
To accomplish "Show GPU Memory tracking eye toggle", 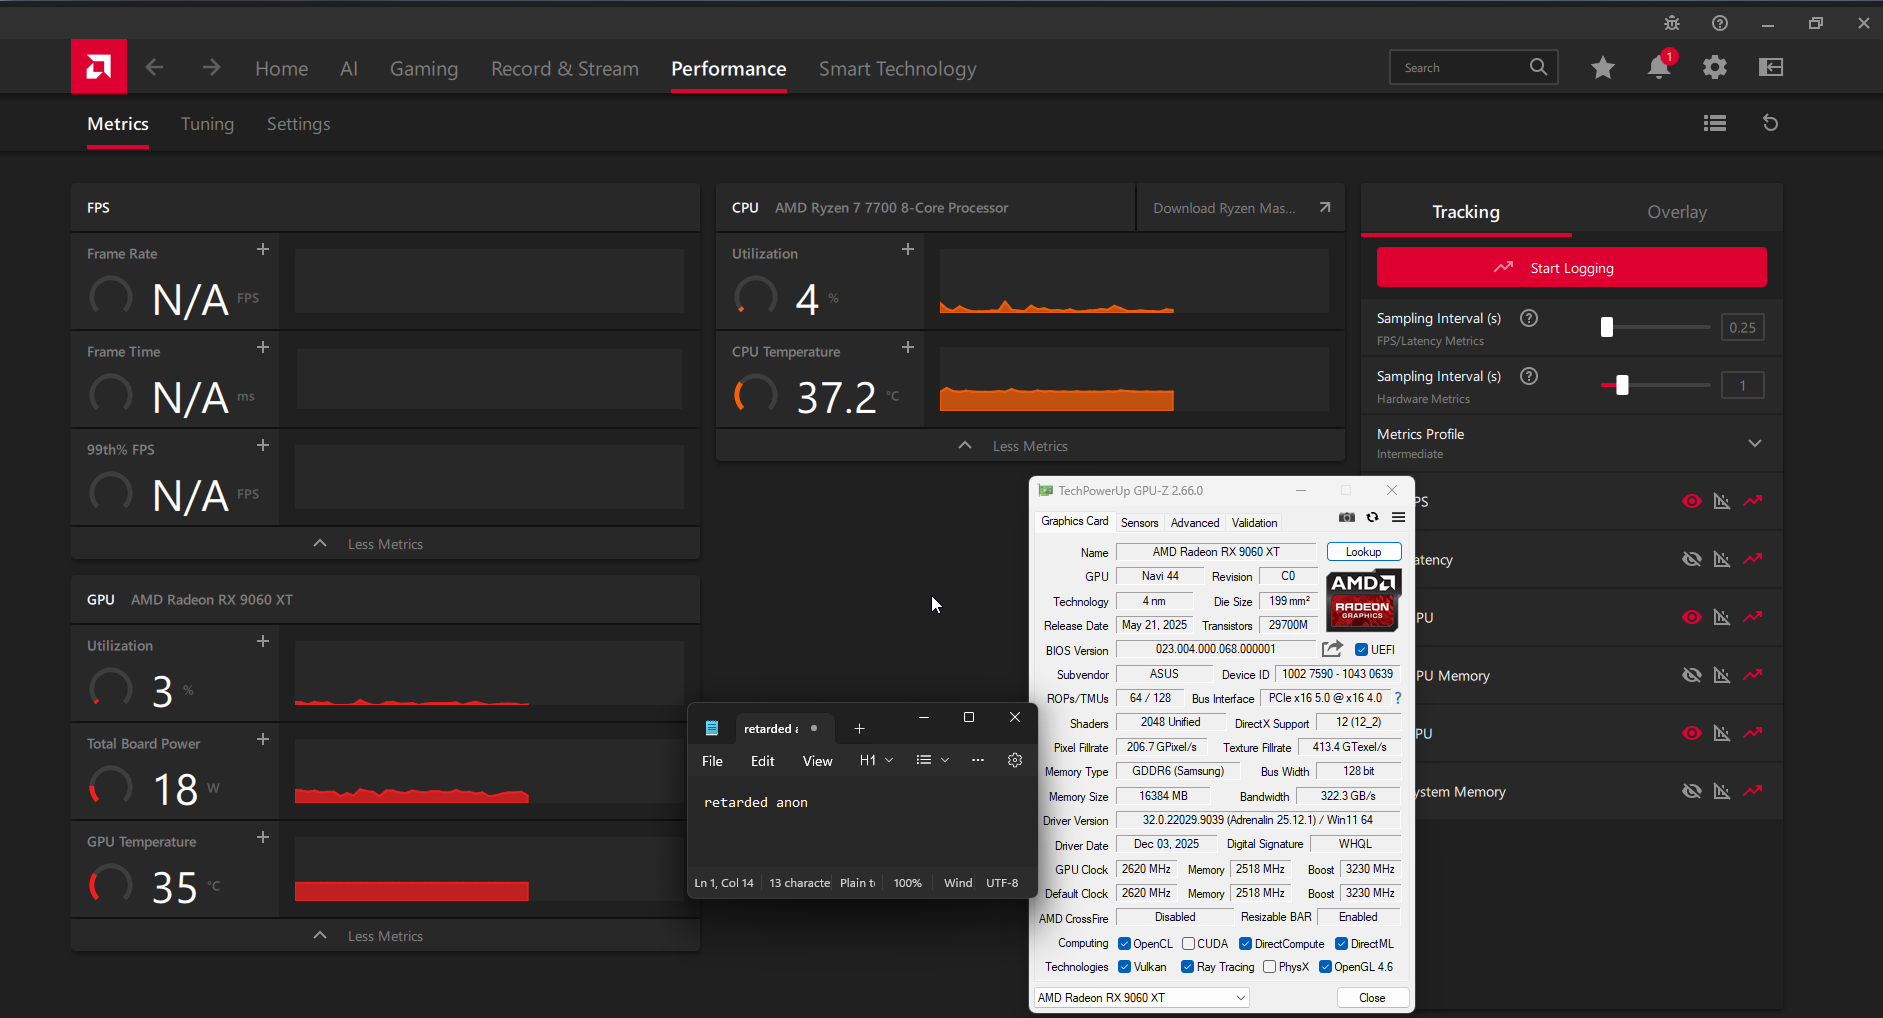I will [x=1691, y=675].
